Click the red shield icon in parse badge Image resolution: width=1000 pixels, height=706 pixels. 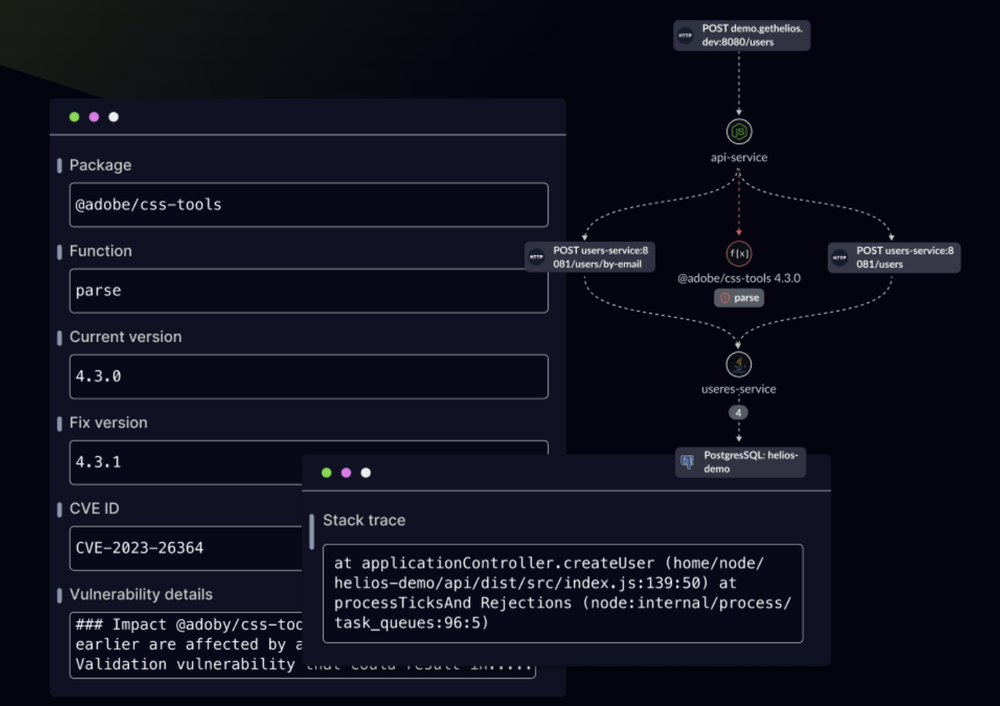724,298
